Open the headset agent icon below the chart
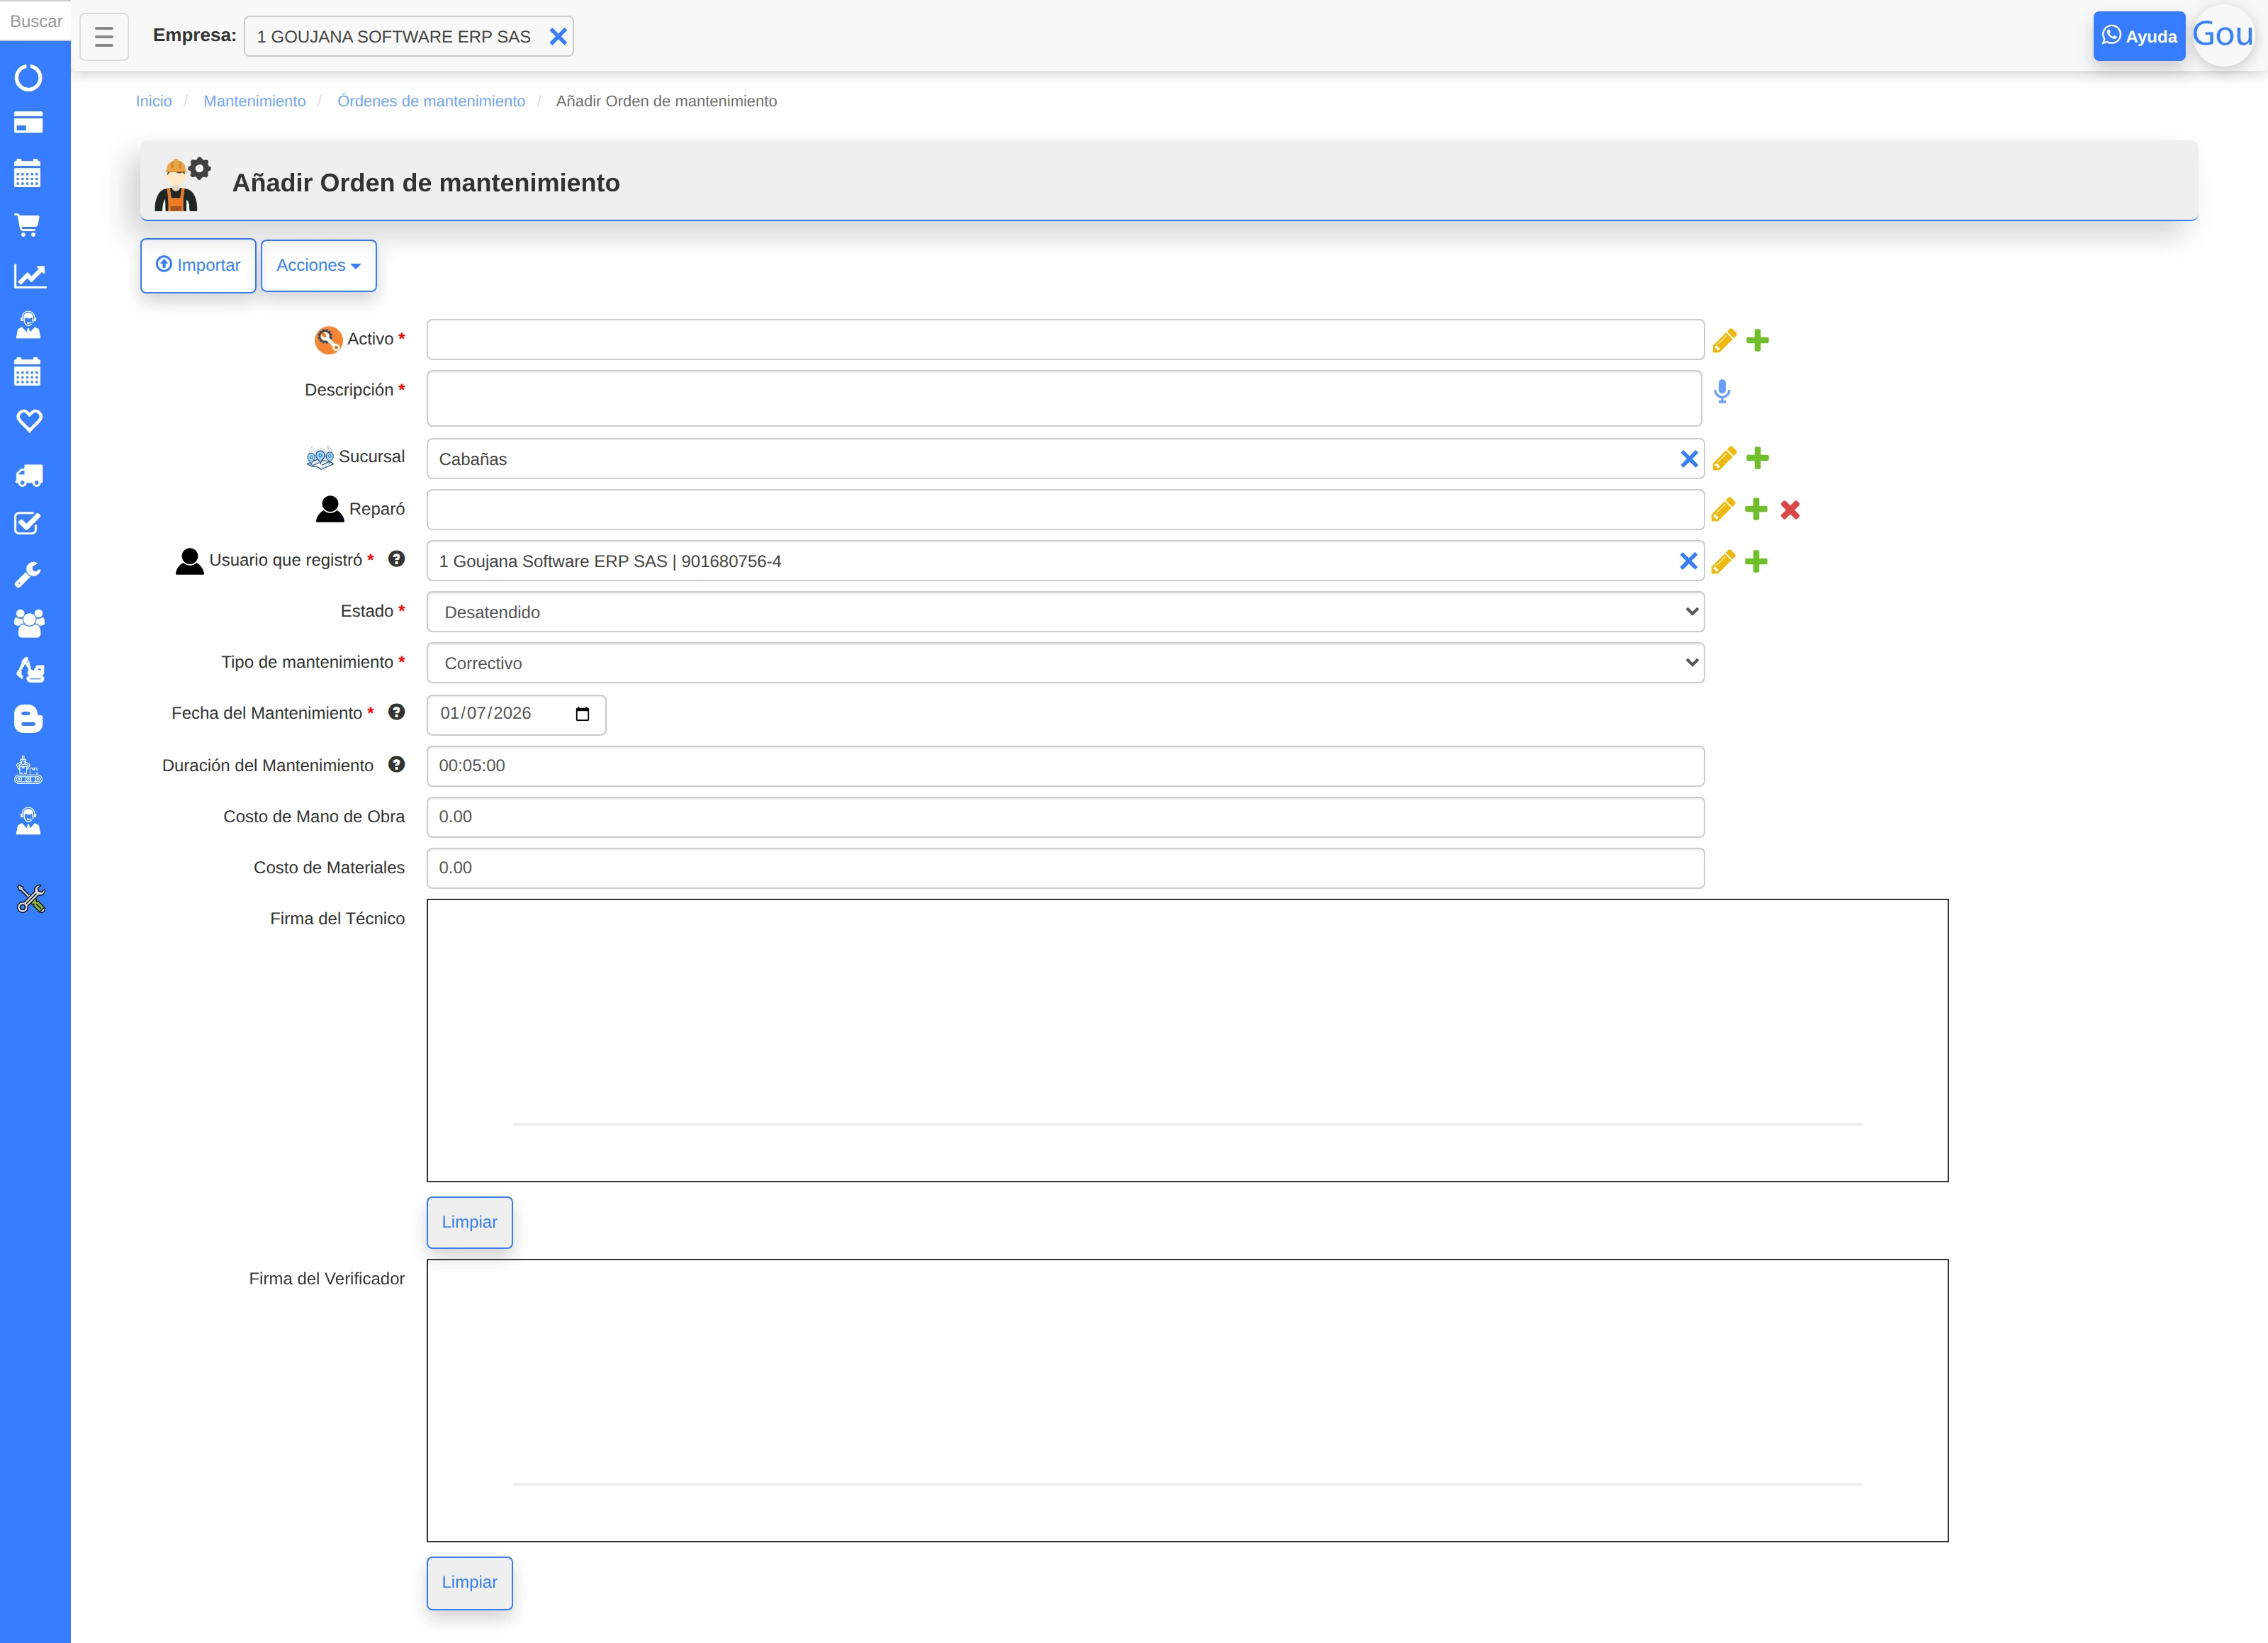Screen dimensions: 2268x1643 (x=28, y=325)
